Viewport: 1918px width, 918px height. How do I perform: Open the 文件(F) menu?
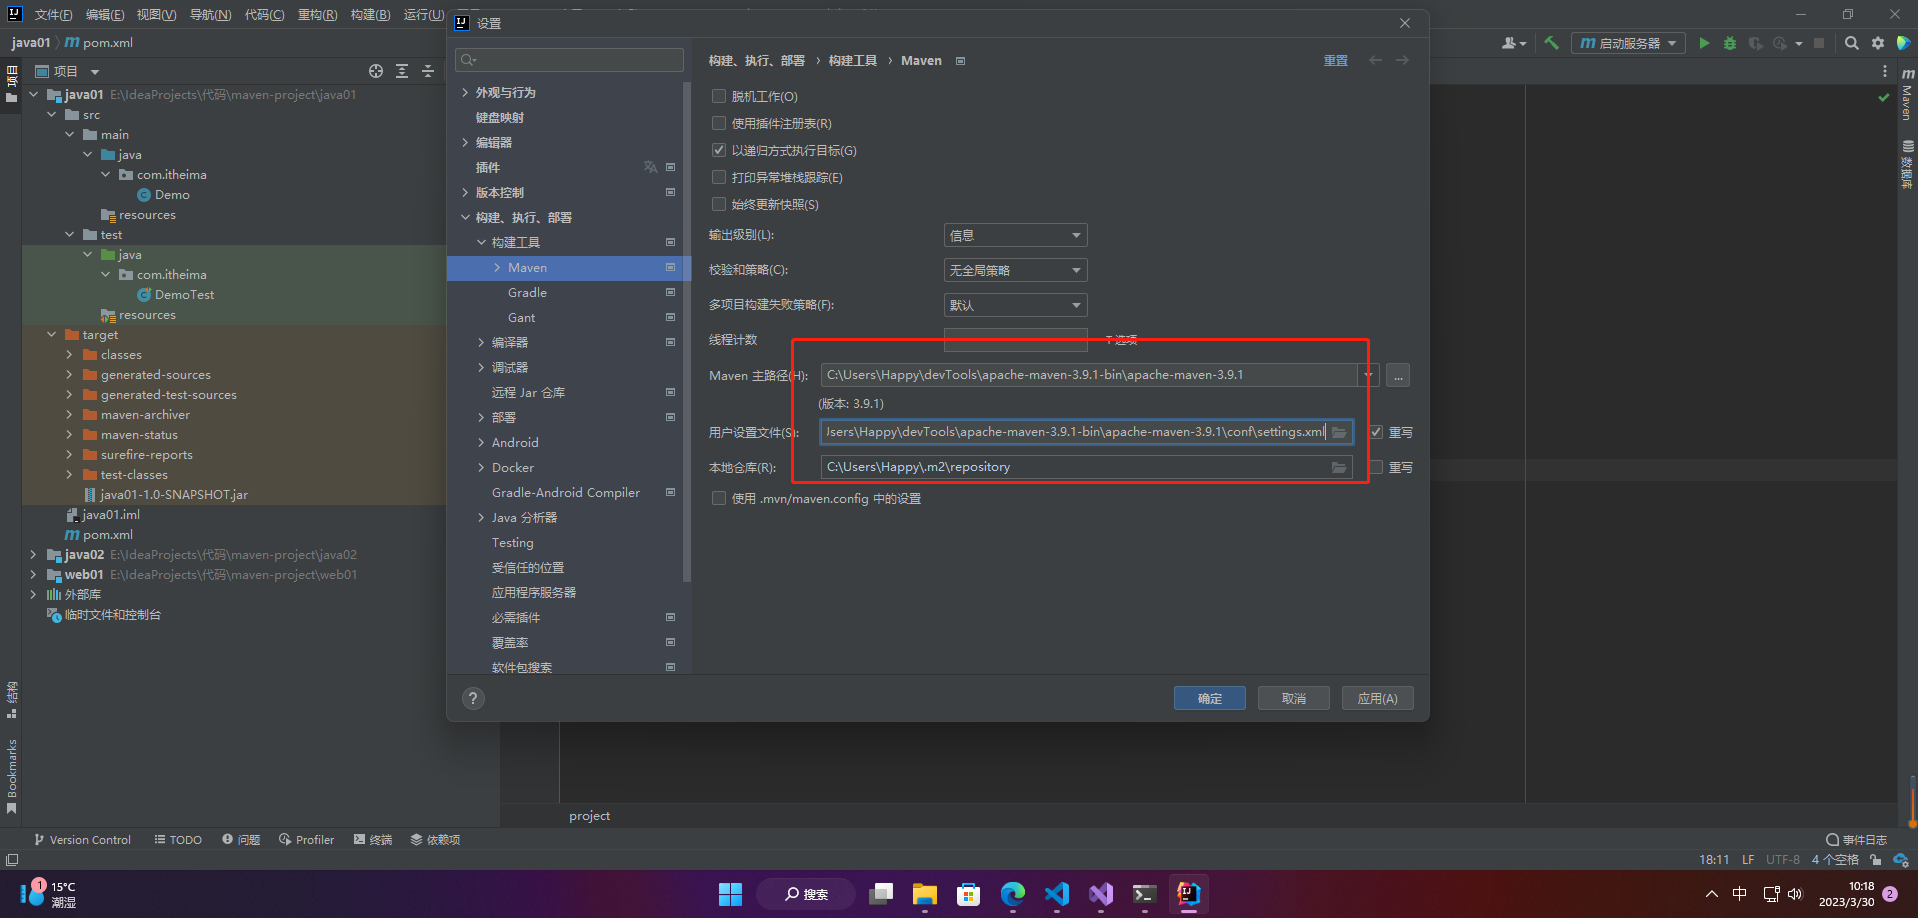pos(53,15)
